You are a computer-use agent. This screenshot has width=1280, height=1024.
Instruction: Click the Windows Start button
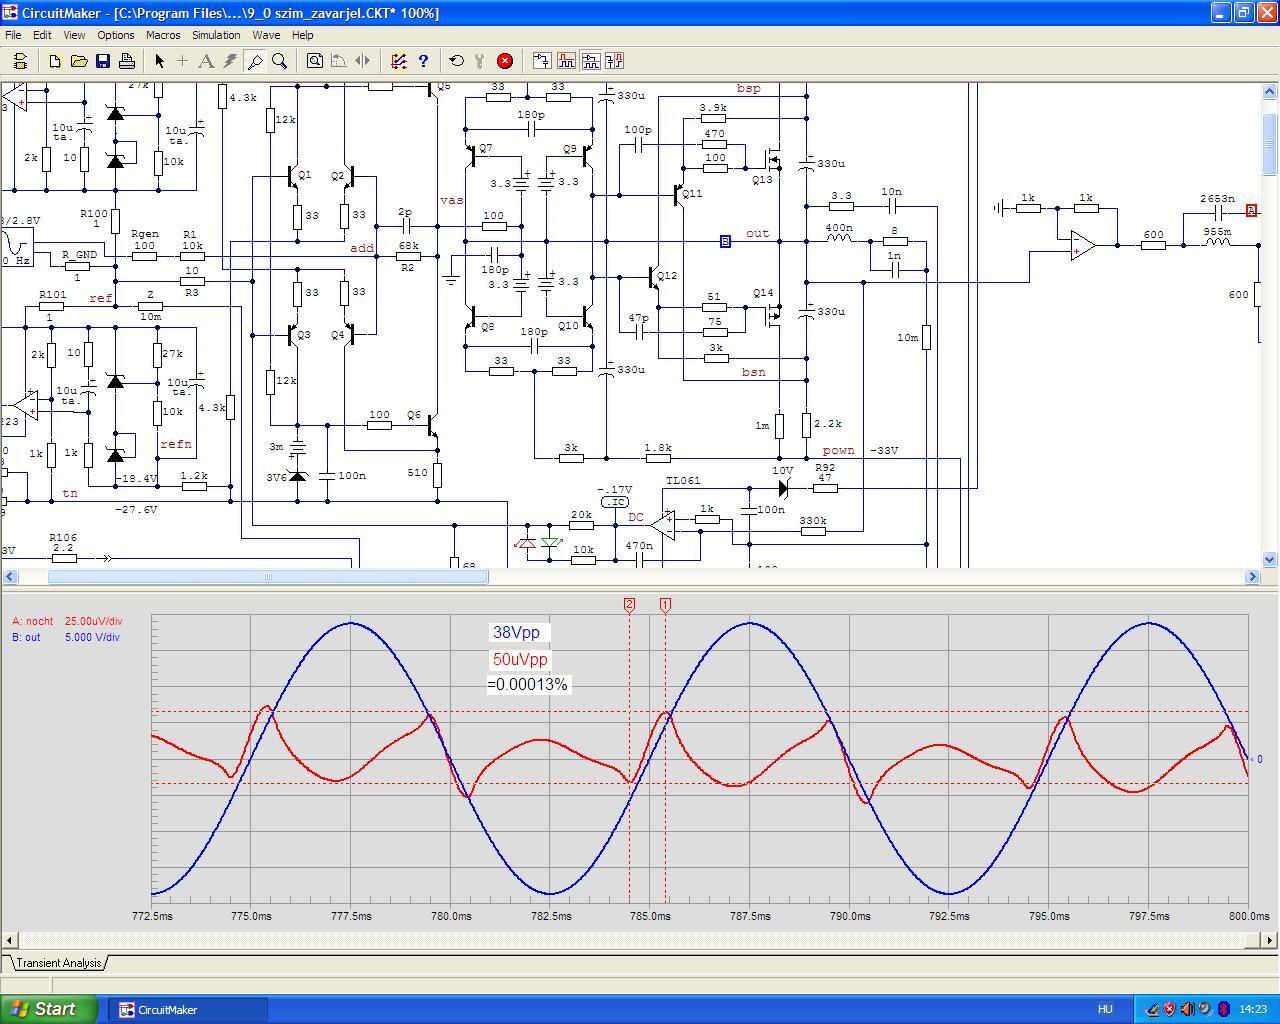pyautogui.click(x=48, y=1009)
